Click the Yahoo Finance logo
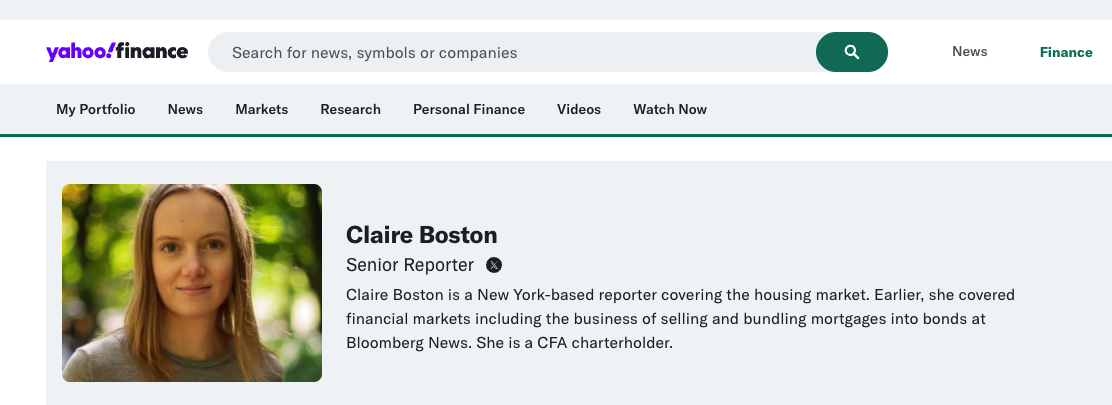 [117, 52]
